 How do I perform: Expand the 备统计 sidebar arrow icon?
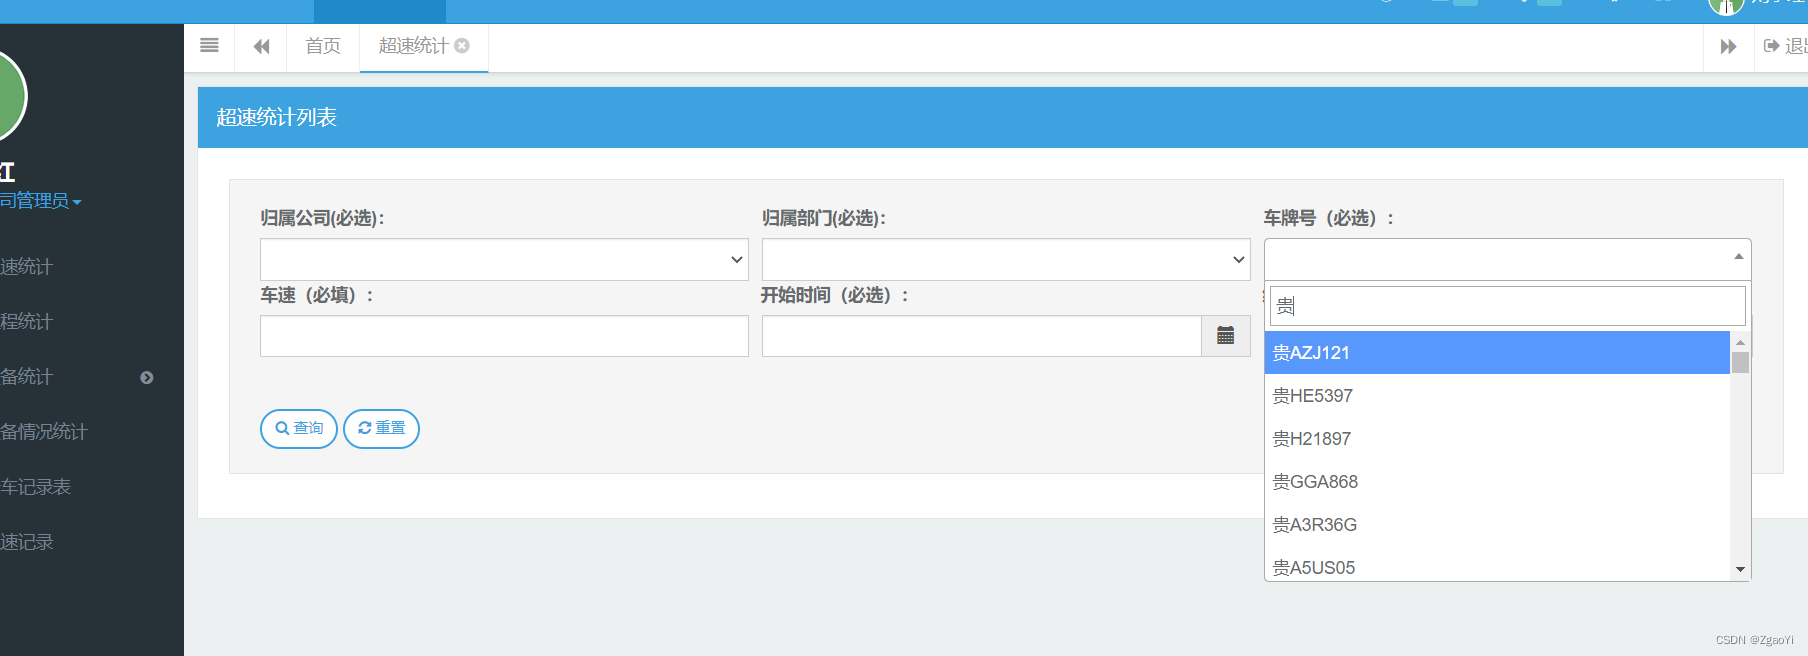click(147, 377)
